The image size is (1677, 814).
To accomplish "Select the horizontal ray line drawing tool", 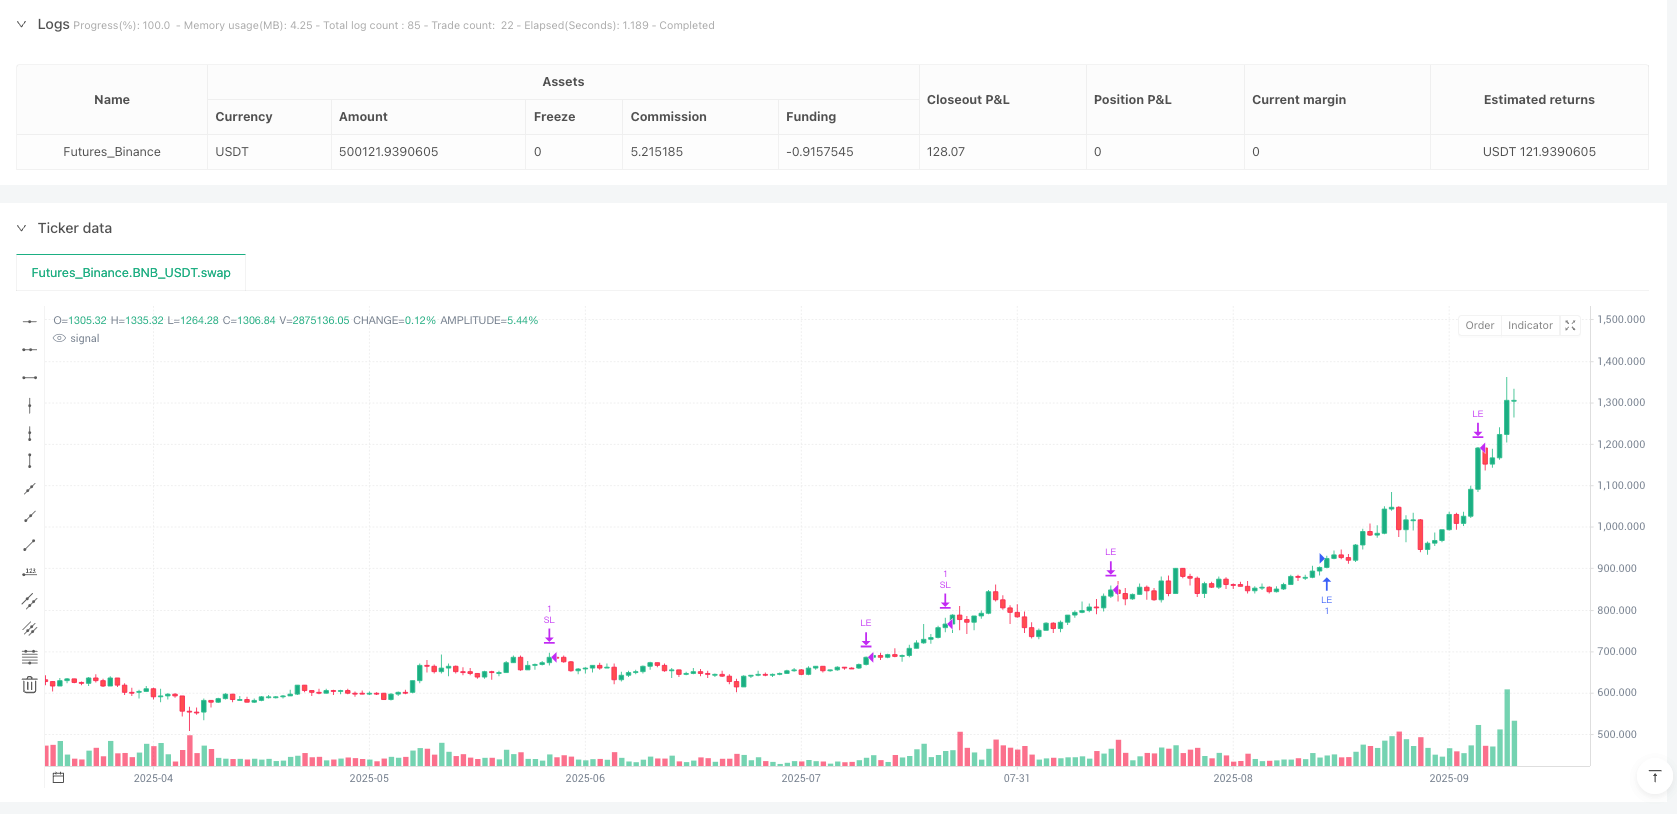I will [x=30, y=349].
